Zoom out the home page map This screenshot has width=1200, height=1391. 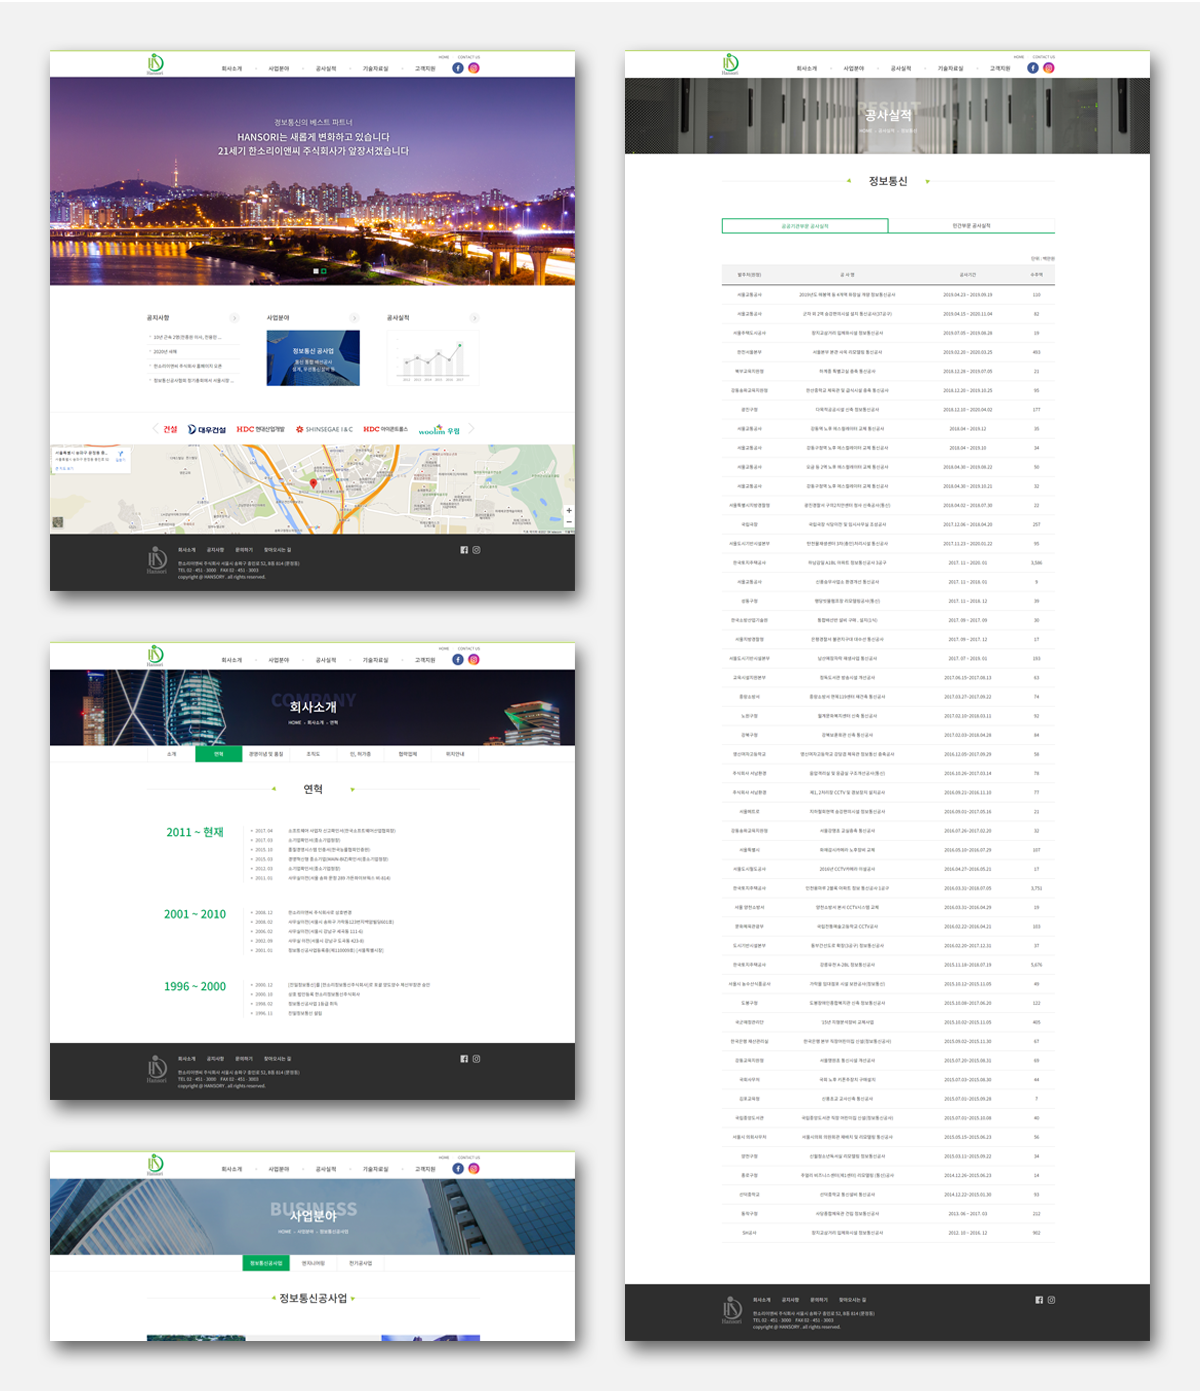[569, 522]
